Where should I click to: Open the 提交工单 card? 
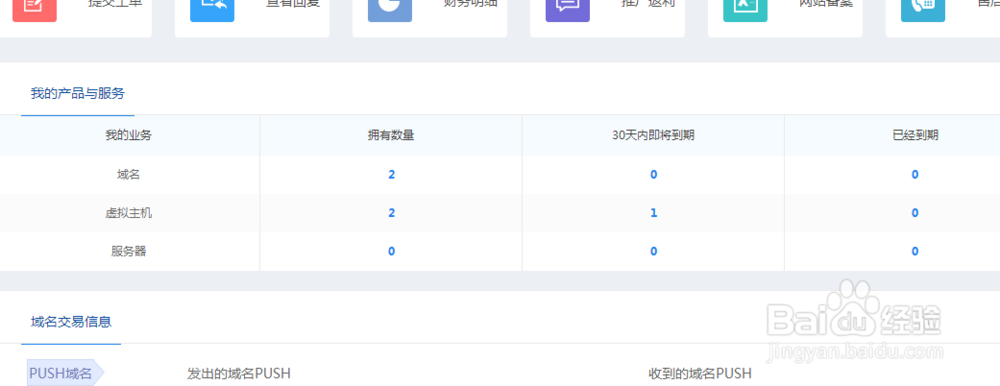pos(76,18)
